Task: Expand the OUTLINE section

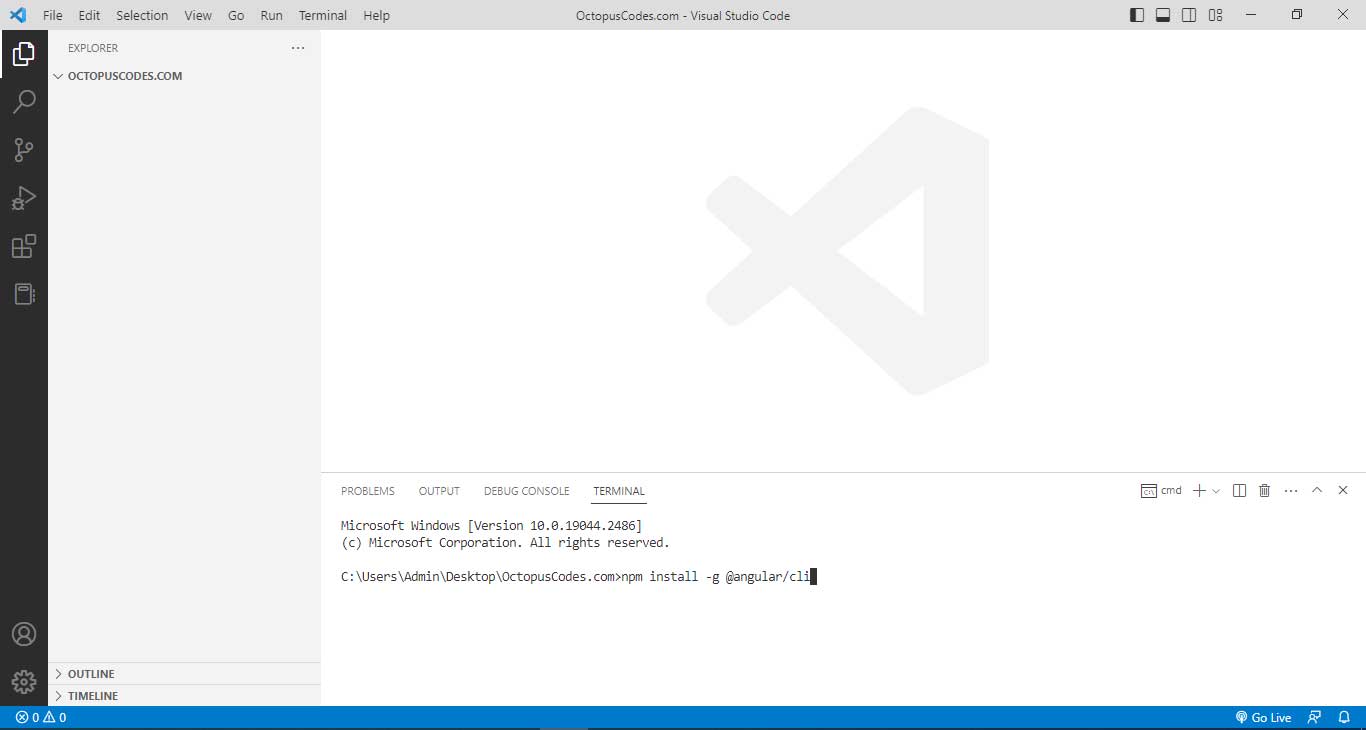Action: tap(91, 674)
